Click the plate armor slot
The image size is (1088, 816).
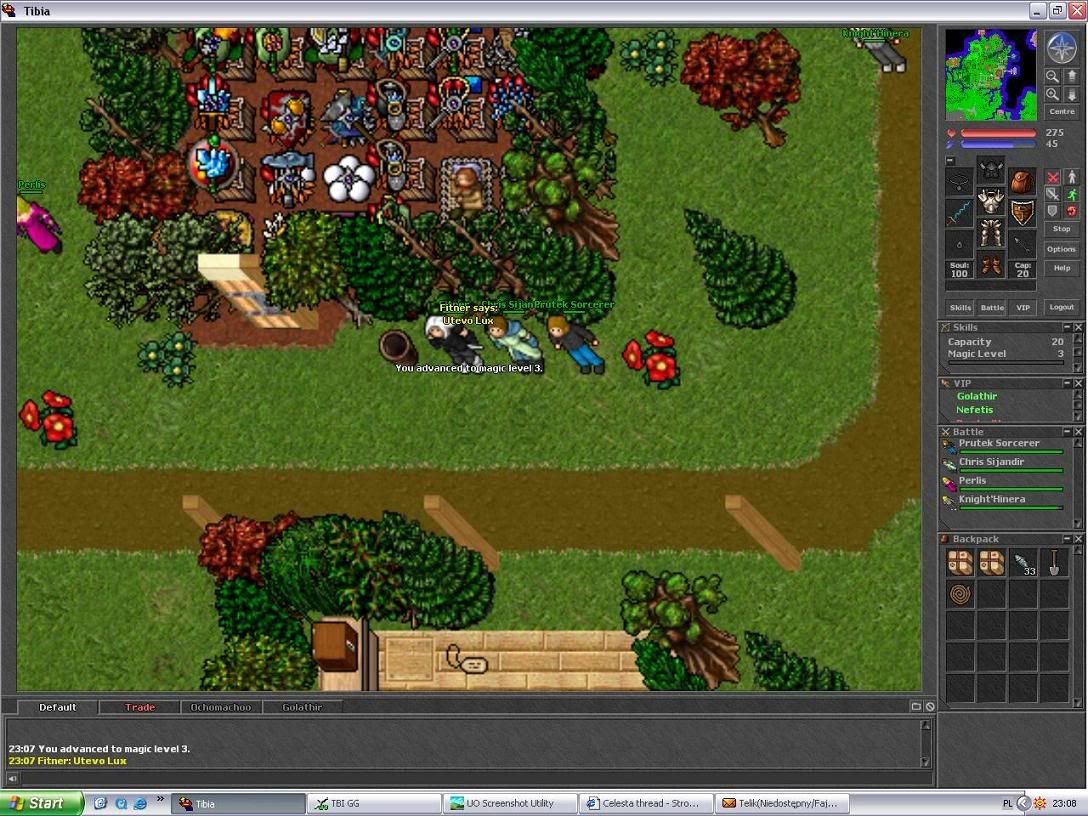point(991,202)
